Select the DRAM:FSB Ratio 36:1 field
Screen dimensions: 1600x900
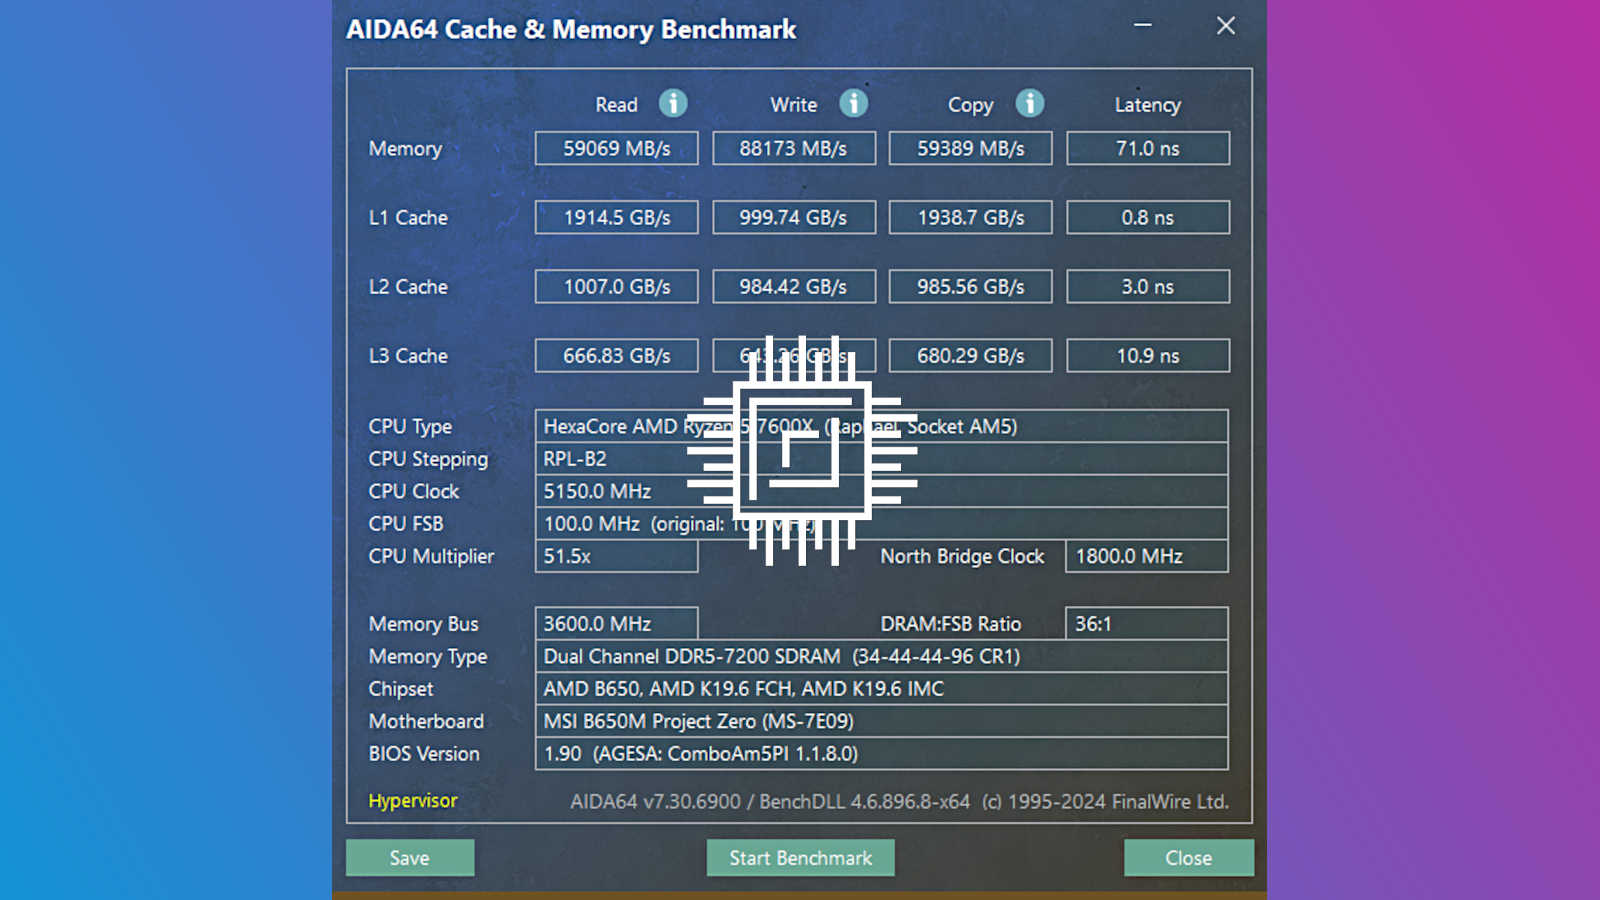tap(1146, 623)
